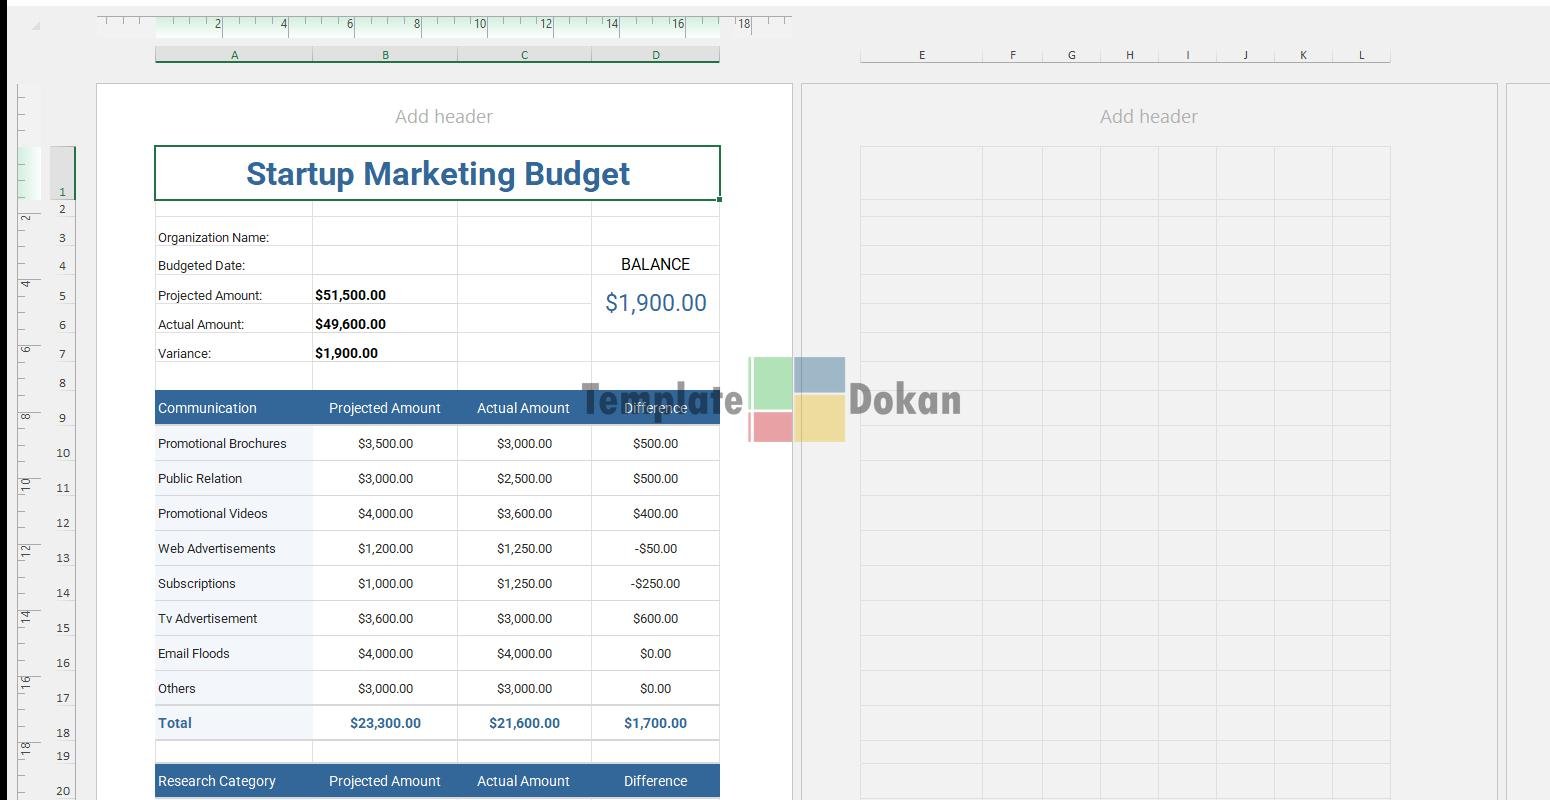Select column A header
Screen dimensions: 1550x800
click(x=234, y=55)
